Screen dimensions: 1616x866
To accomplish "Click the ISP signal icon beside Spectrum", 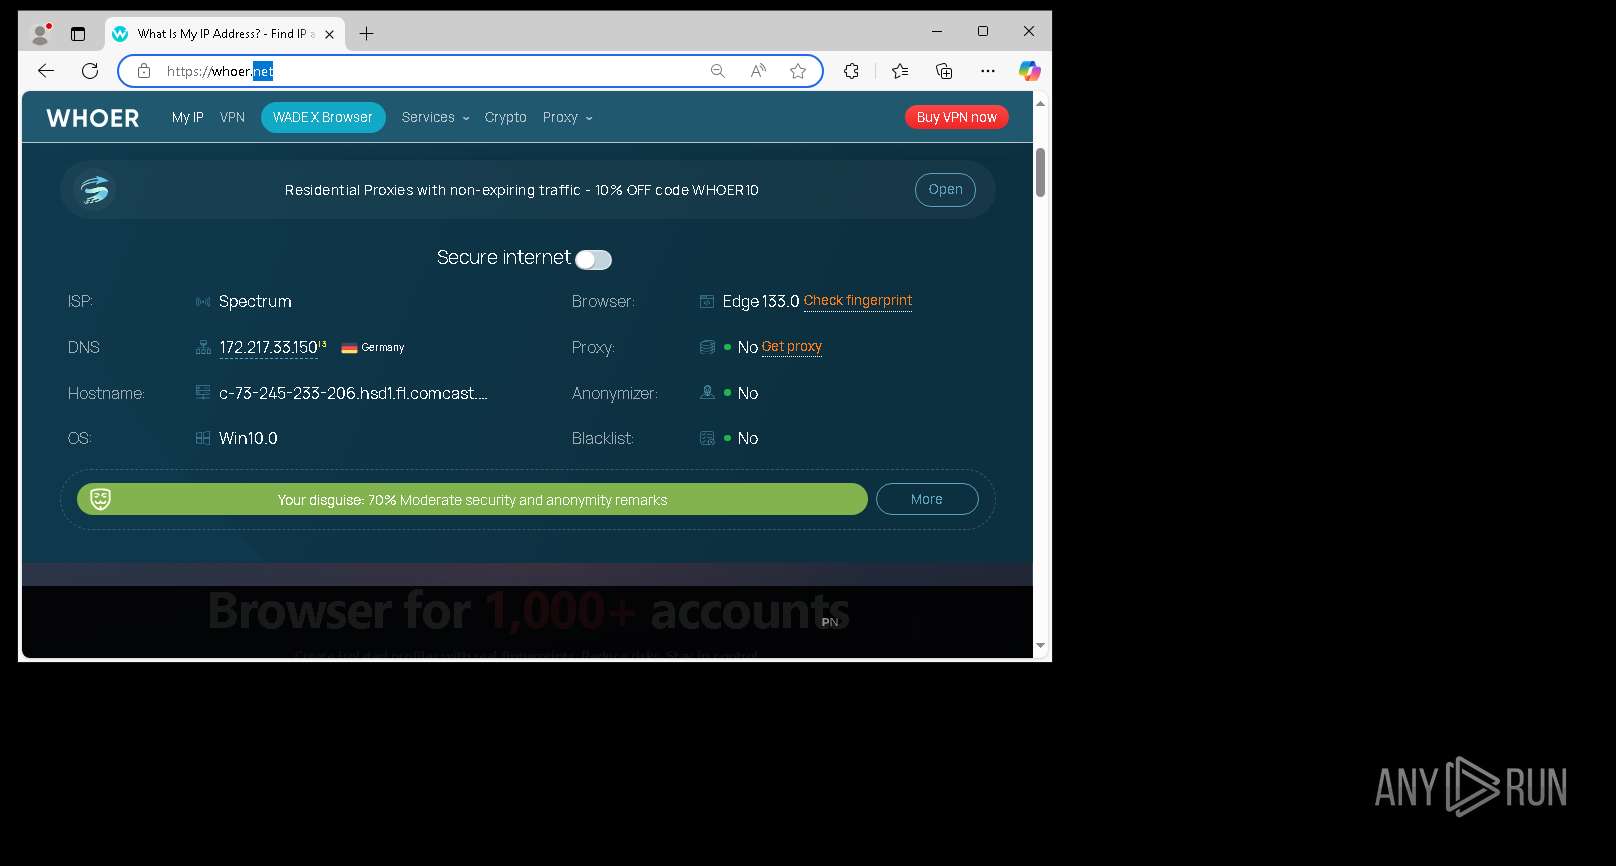I will (x=203, y=301).
